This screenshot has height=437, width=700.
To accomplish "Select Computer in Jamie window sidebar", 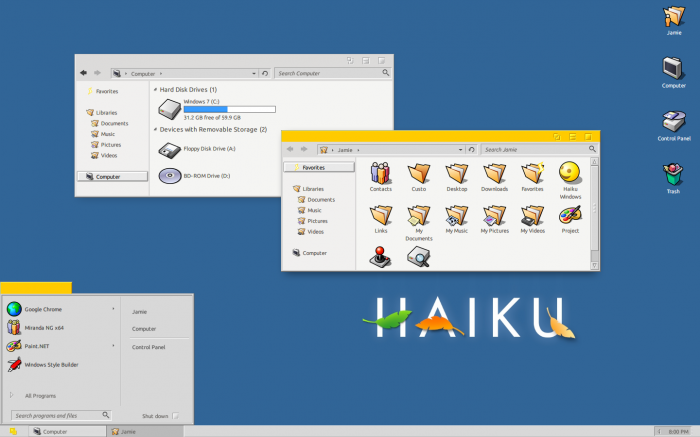I will (x=314, y=253).
